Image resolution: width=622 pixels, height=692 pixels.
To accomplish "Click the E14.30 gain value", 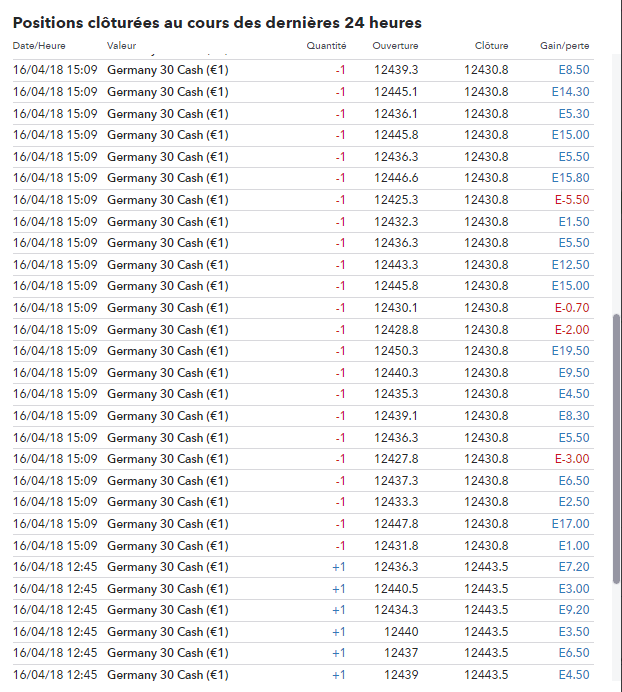I will click(x=570, y=92).
